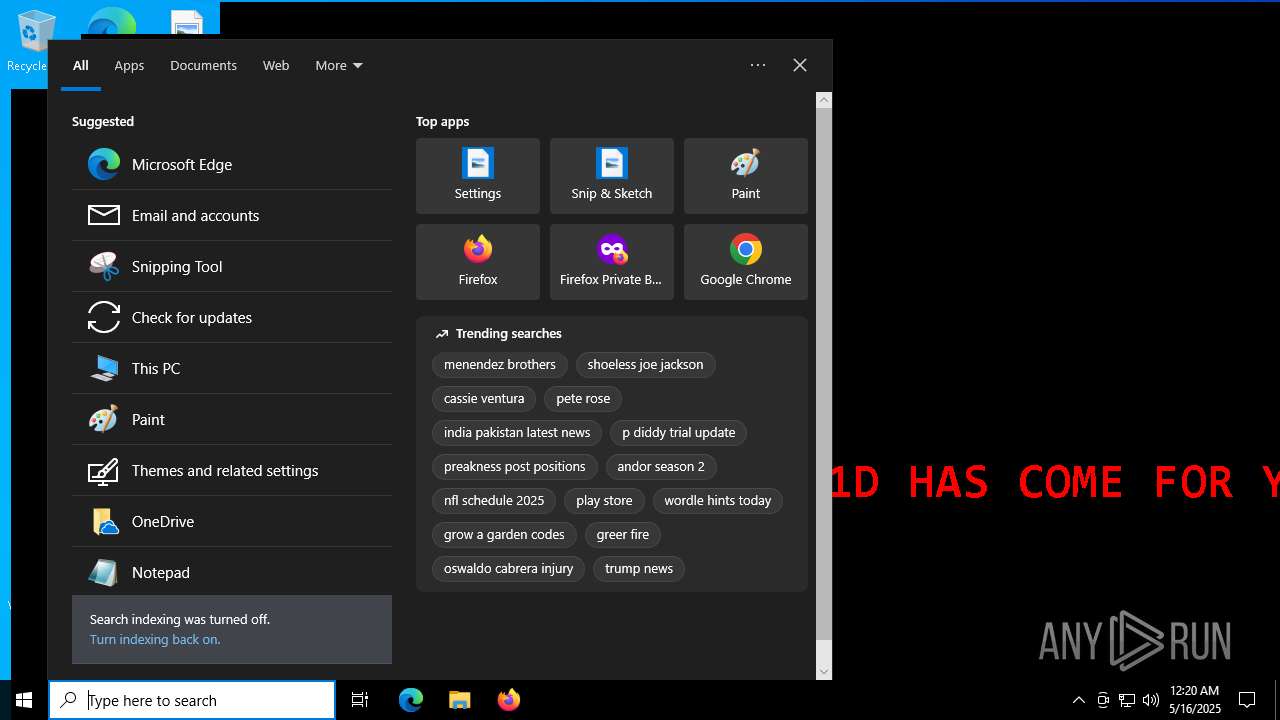Open Firefox from the taskbar

tap(508, 700)
